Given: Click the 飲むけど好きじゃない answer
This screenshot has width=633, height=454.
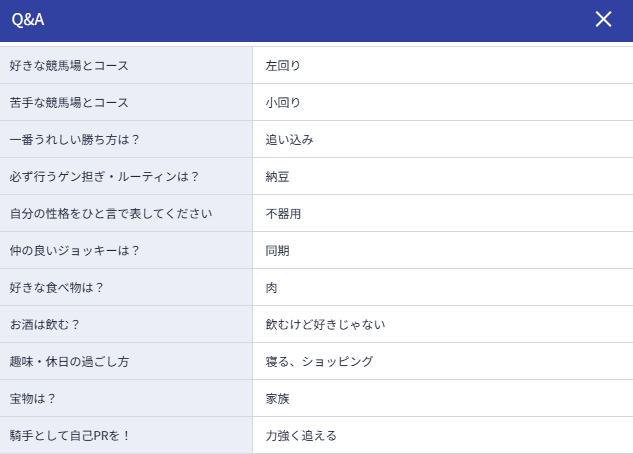Looking at the screenshot, I should click(325, 324).
